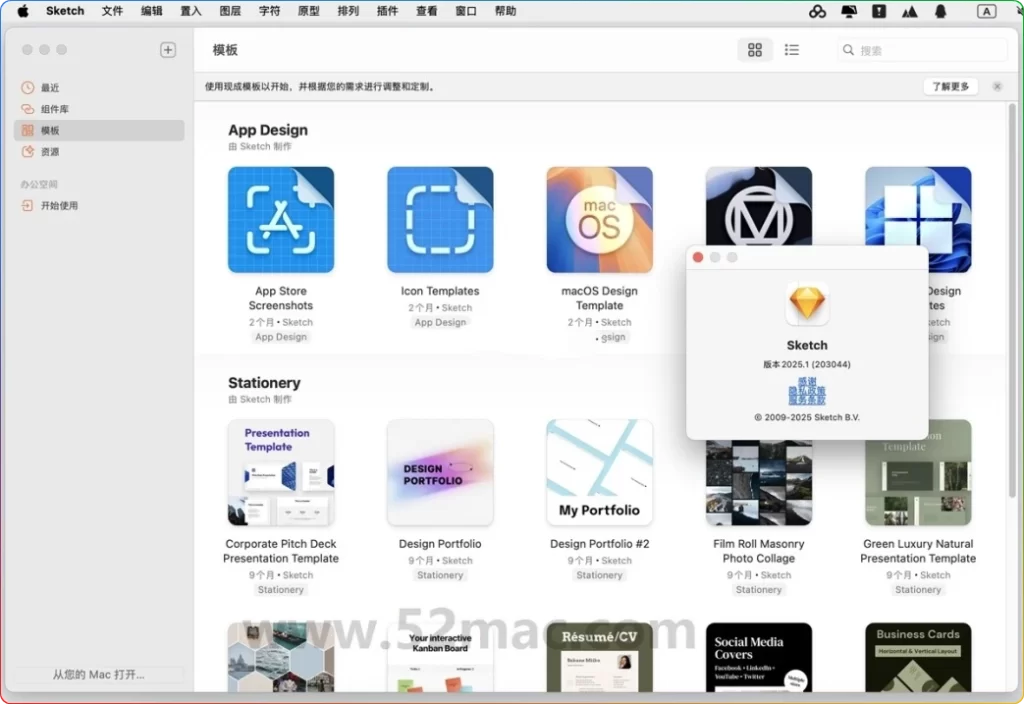The height and width of the screenshot is (704, 1024).
Task: Switch to grid view
Action: tap(755, 50)
